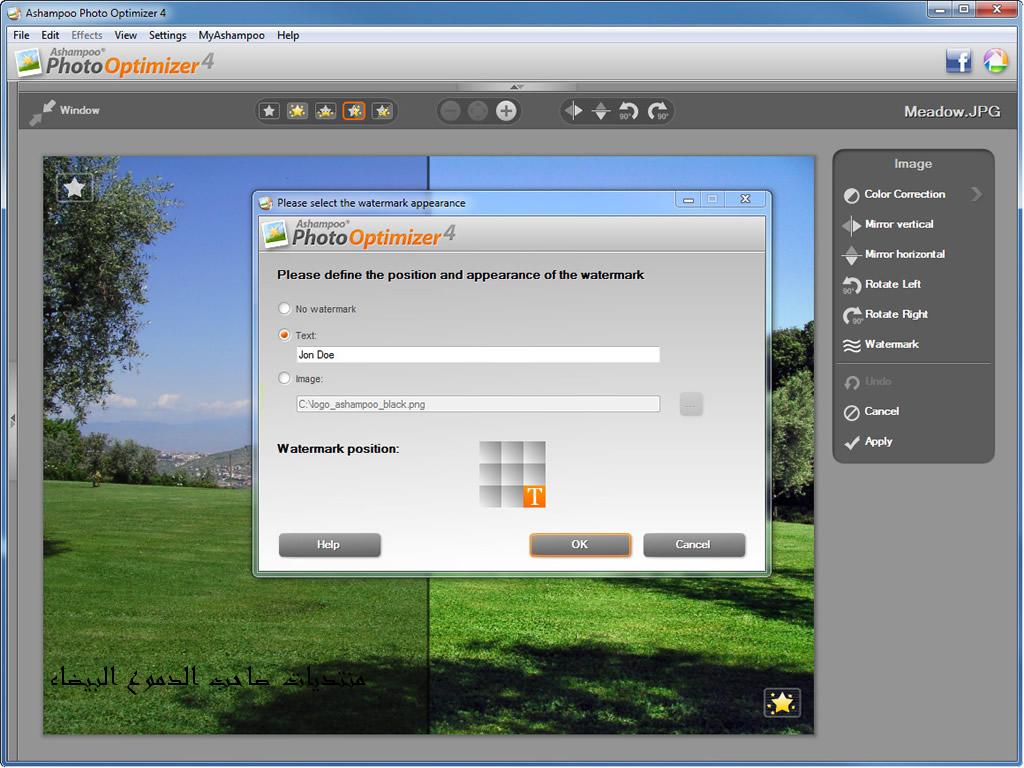The image size is (1024, 768).
Task: Set watermark position to top-left cell
Action: [490, 452]
